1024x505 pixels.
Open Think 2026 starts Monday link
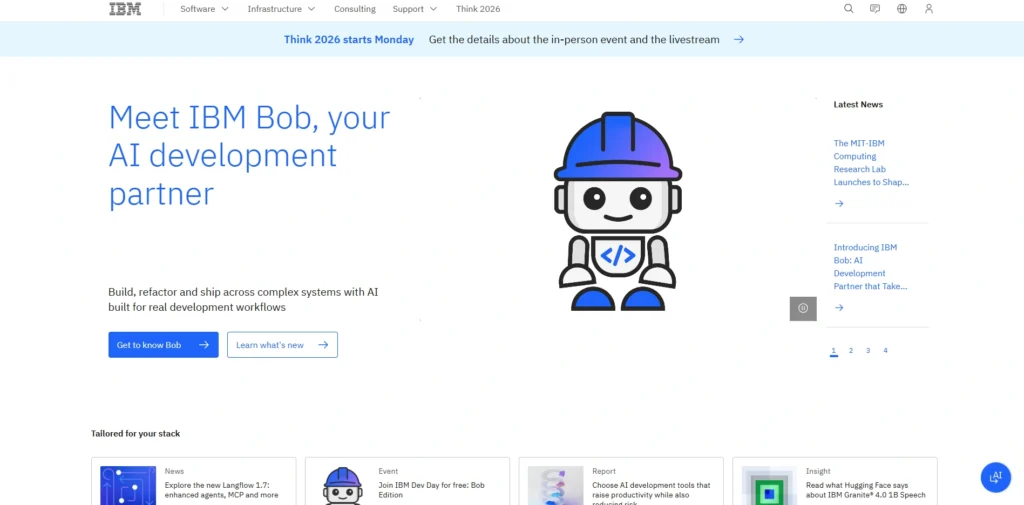[349, 40]
